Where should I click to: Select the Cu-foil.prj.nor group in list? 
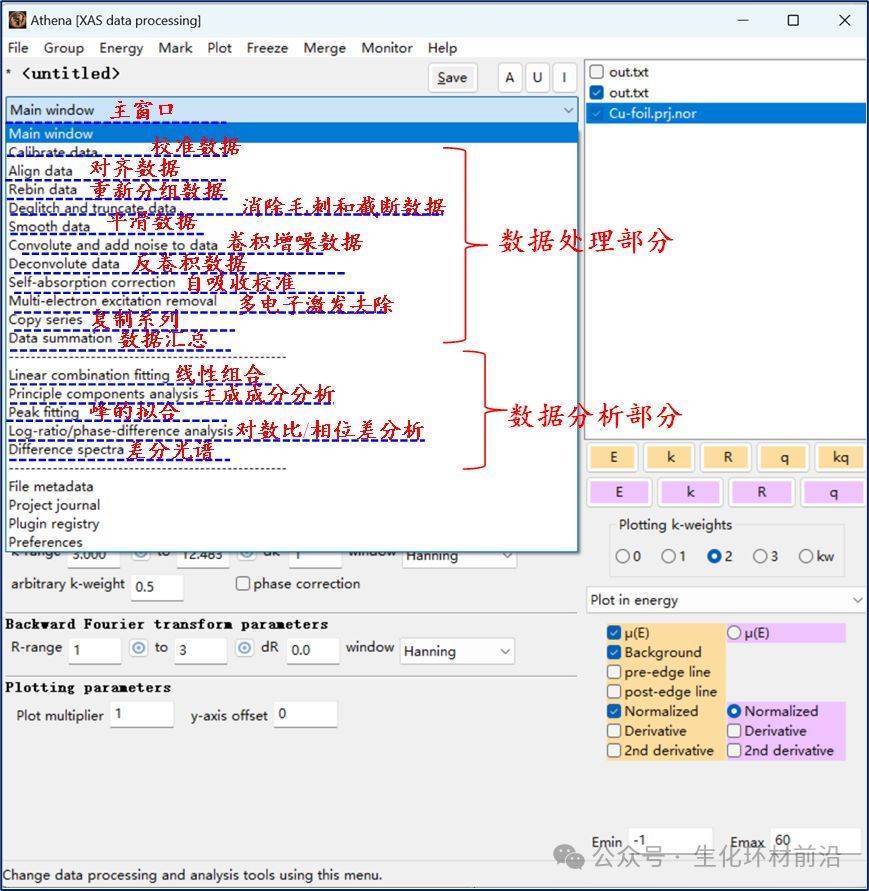click(x=652, y=113)
